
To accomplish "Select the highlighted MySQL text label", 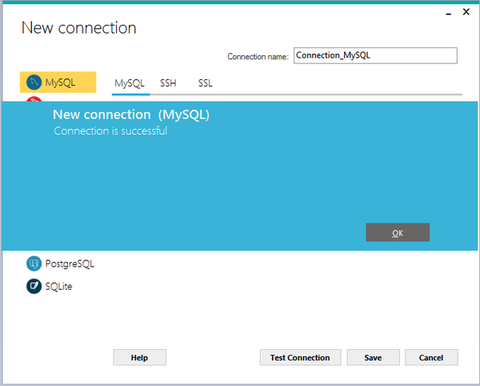I will click(x=60, y=82).
